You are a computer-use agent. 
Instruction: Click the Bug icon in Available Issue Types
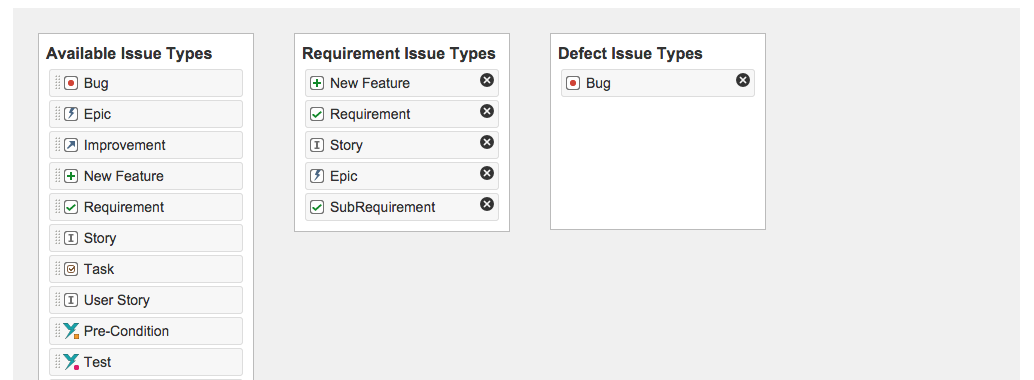point(71,83)
